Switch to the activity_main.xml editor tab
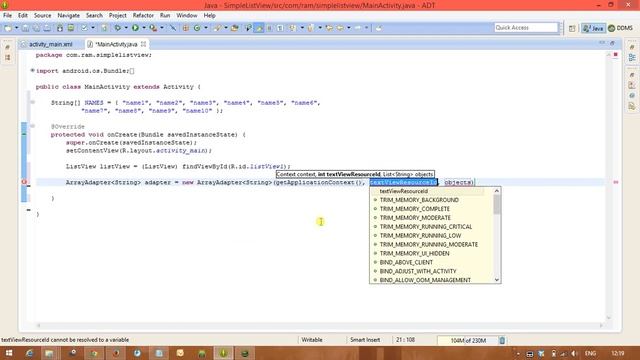 click(x=51, y=44)
